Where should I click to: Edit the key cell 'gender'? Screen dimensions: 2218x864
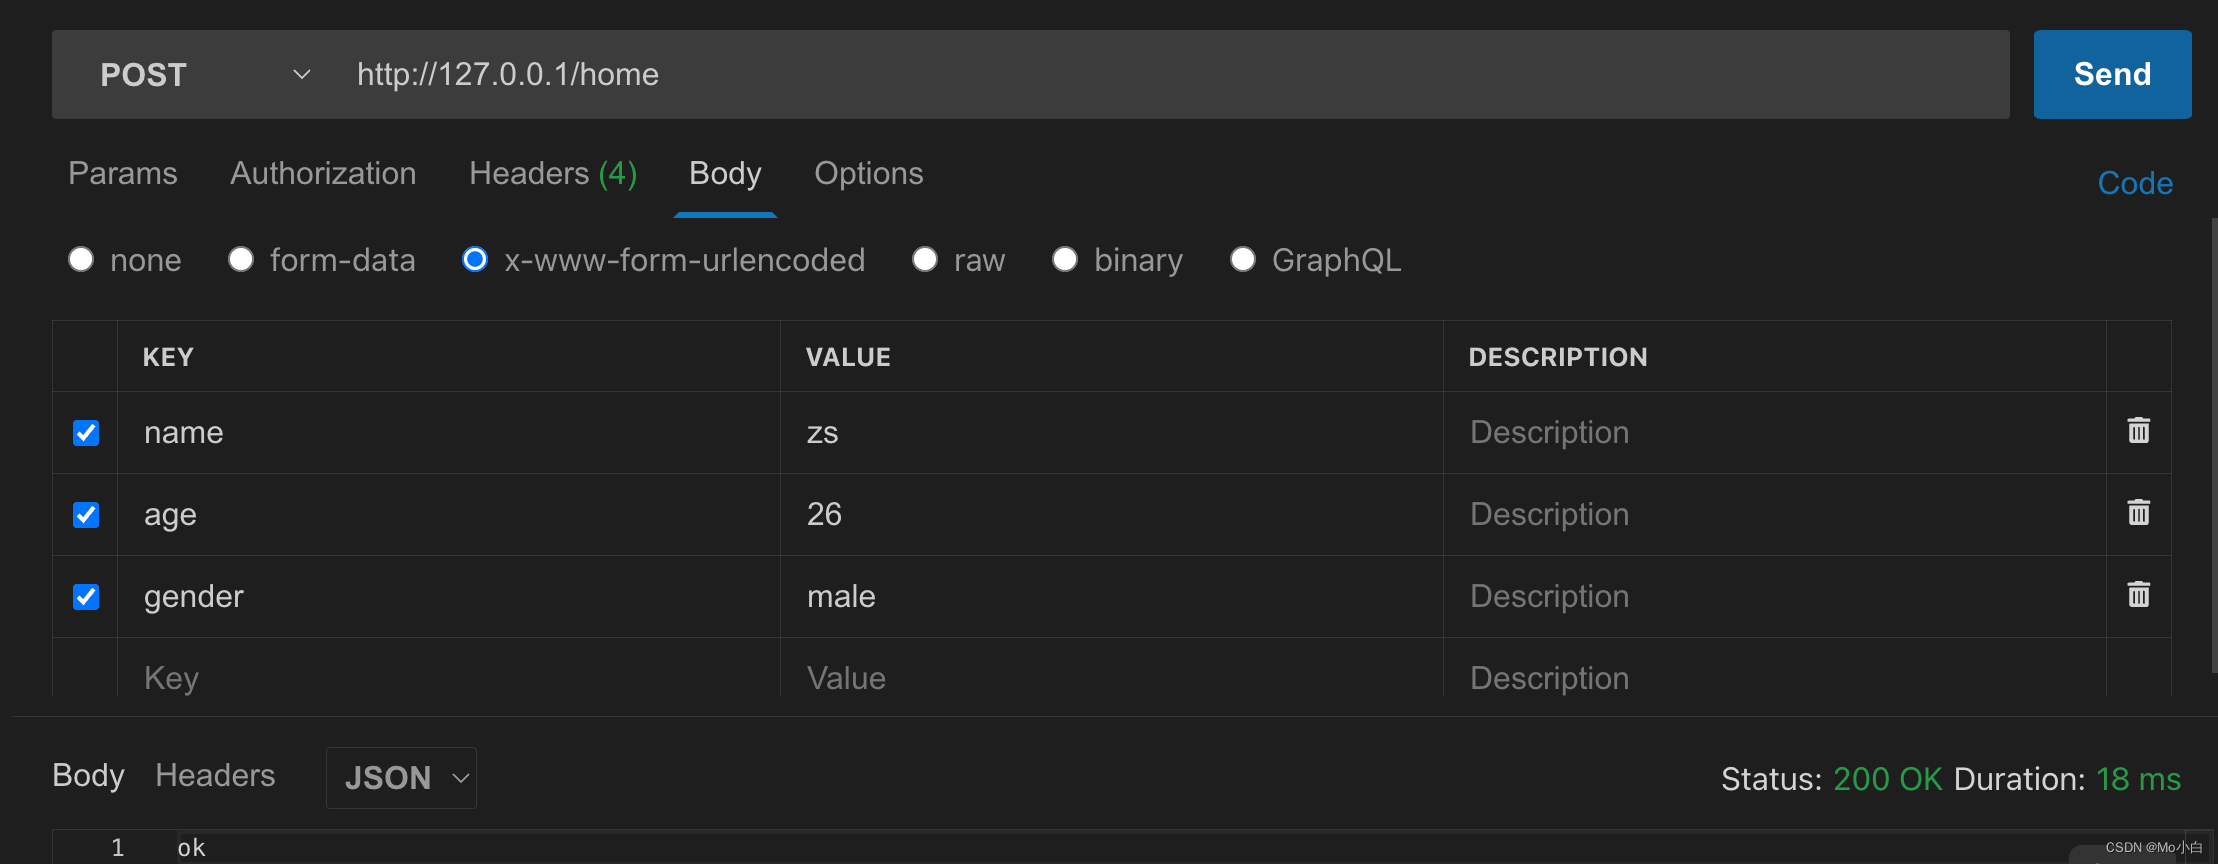click(x=449, y=597)
